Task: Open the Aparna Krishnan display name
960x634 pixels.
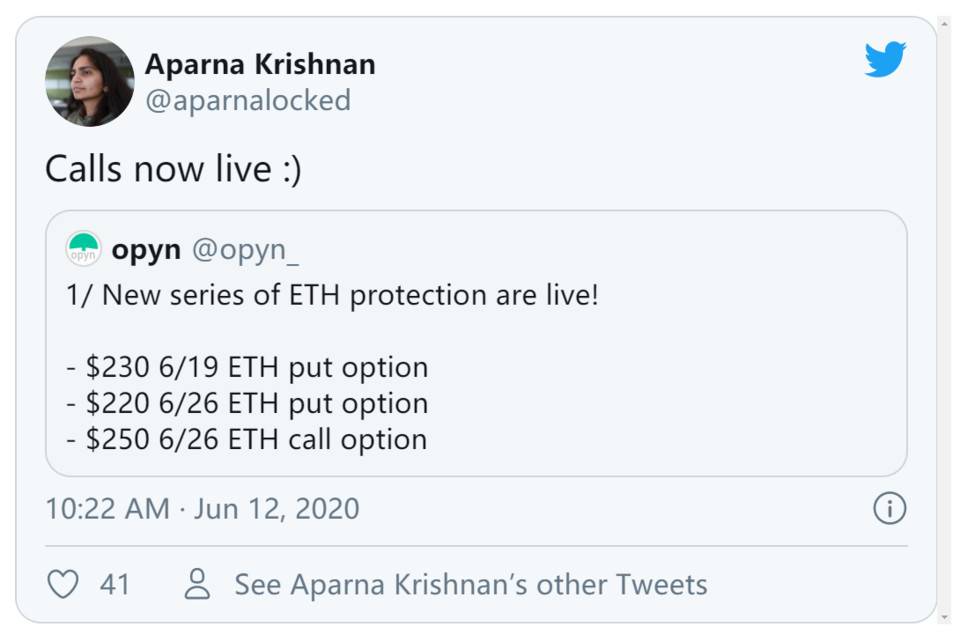Action: click(x=260, y=64)
